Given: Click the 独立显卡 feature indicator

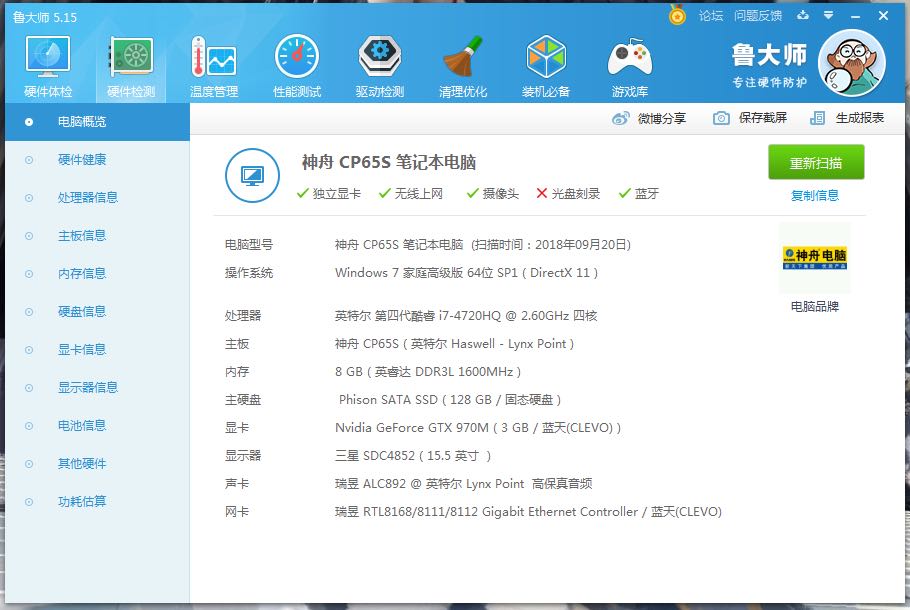Looking at the screenshot, I should [328, 193].
